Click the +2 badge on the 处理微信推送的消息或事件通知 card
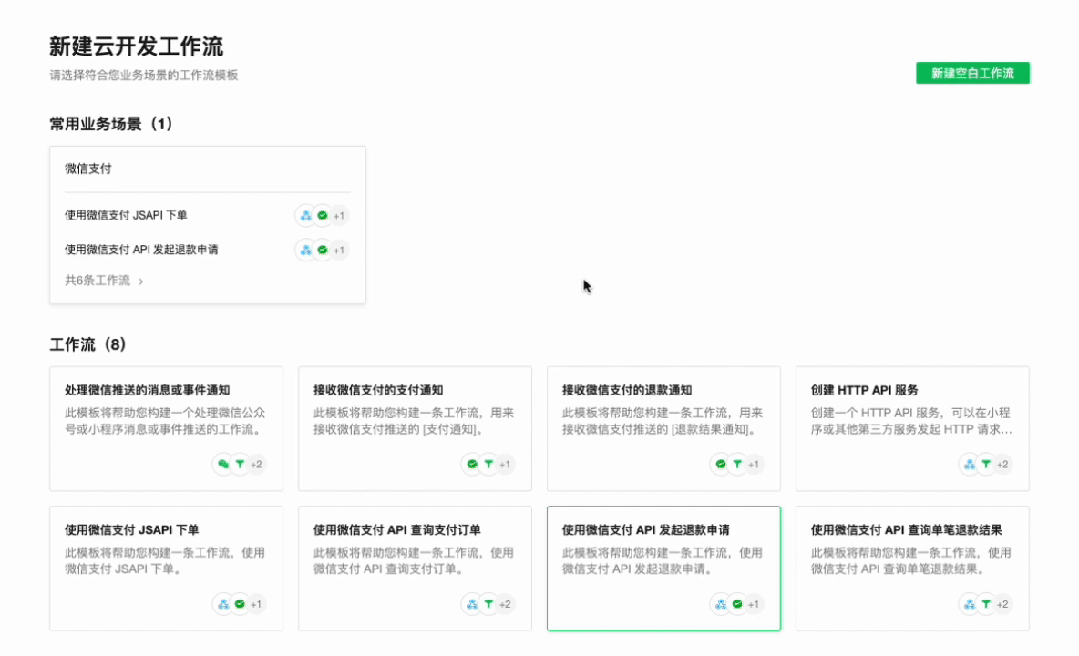Image resolution: width=1079 pixels, height=656 pixels. tap(257, 464)
